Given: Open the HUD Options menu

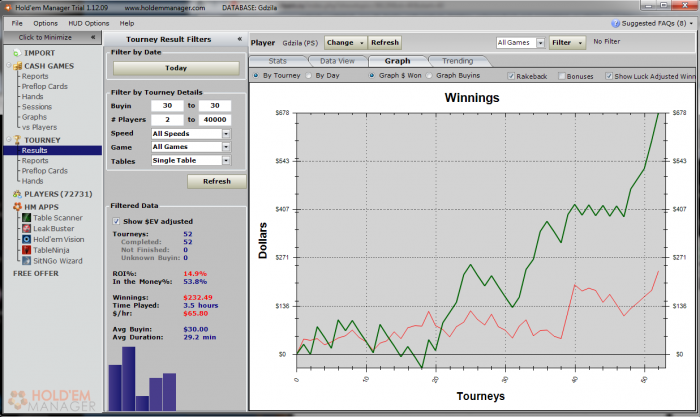Looking at the screenshot, I should (x=88, y=23).
